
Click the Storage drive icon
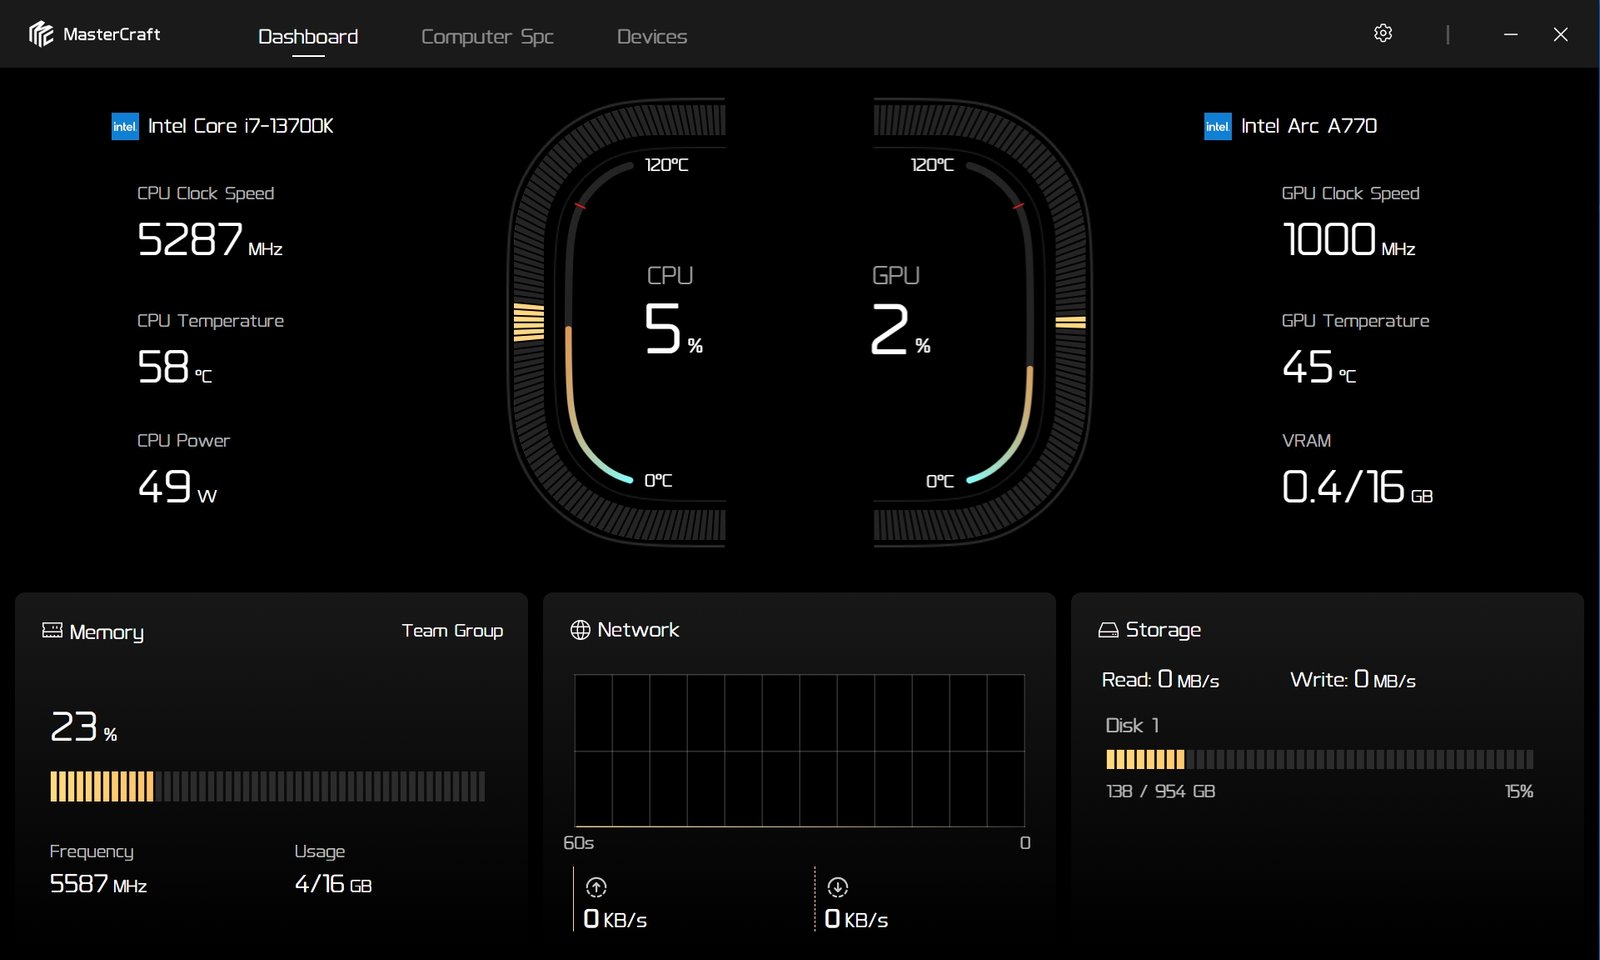click(x=1108, y=630)
